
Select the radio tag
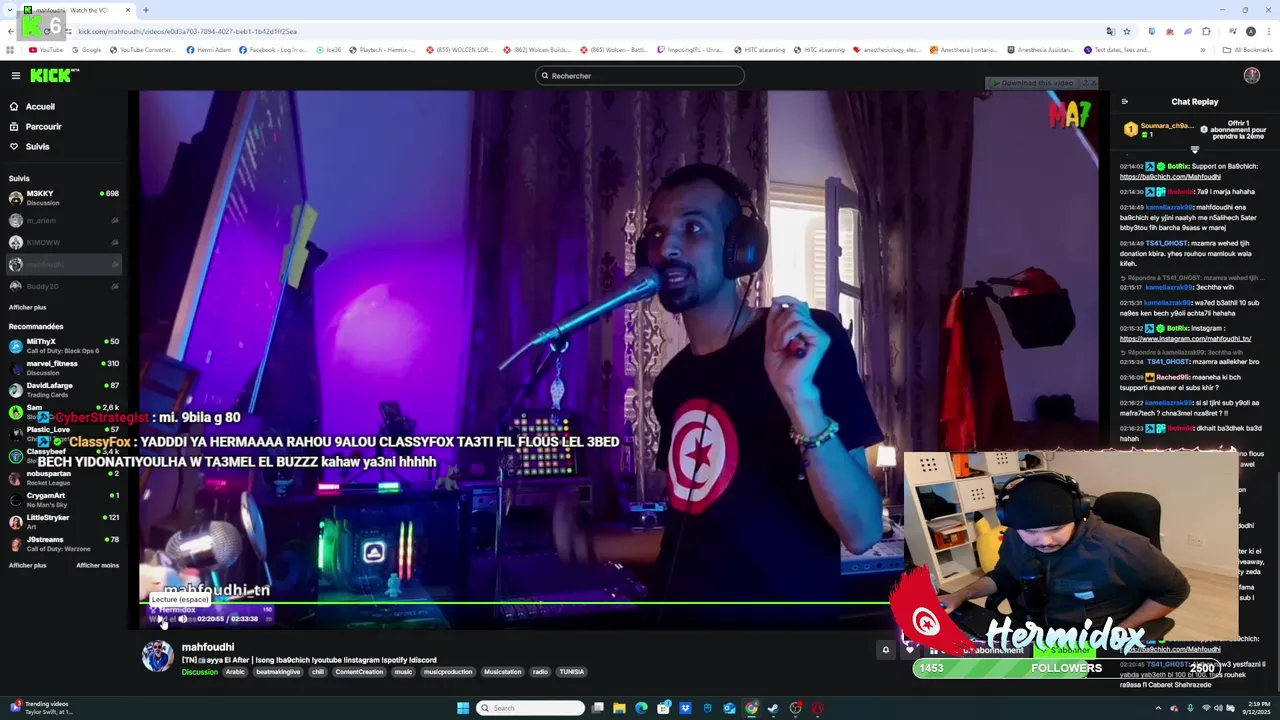pyautogui.click(x=540, y=672)
